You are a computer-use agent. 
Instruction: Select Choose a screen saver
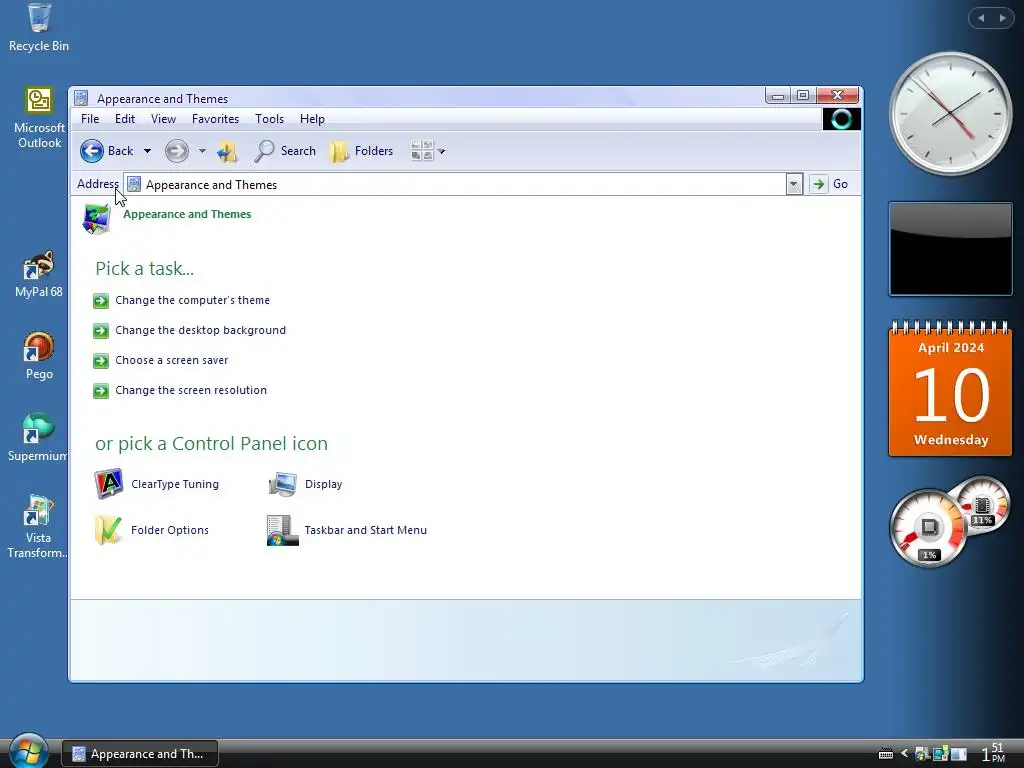(172, 360)
